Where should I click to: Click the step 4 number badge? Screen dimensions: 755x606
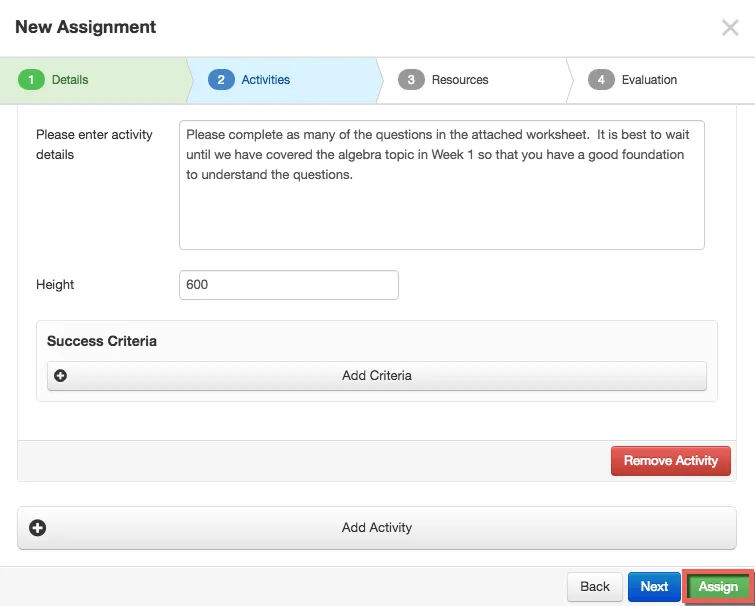click(601, 80)
